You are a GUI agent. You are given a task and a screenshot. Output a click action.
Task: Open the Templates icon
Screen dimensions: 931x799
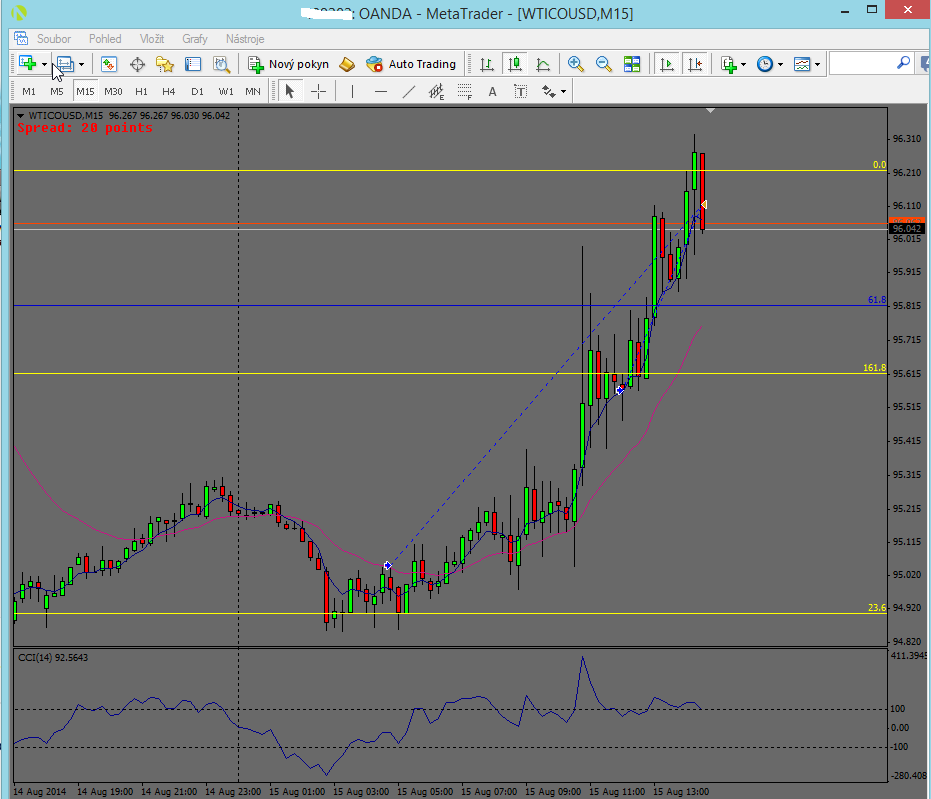click(802, 64)
